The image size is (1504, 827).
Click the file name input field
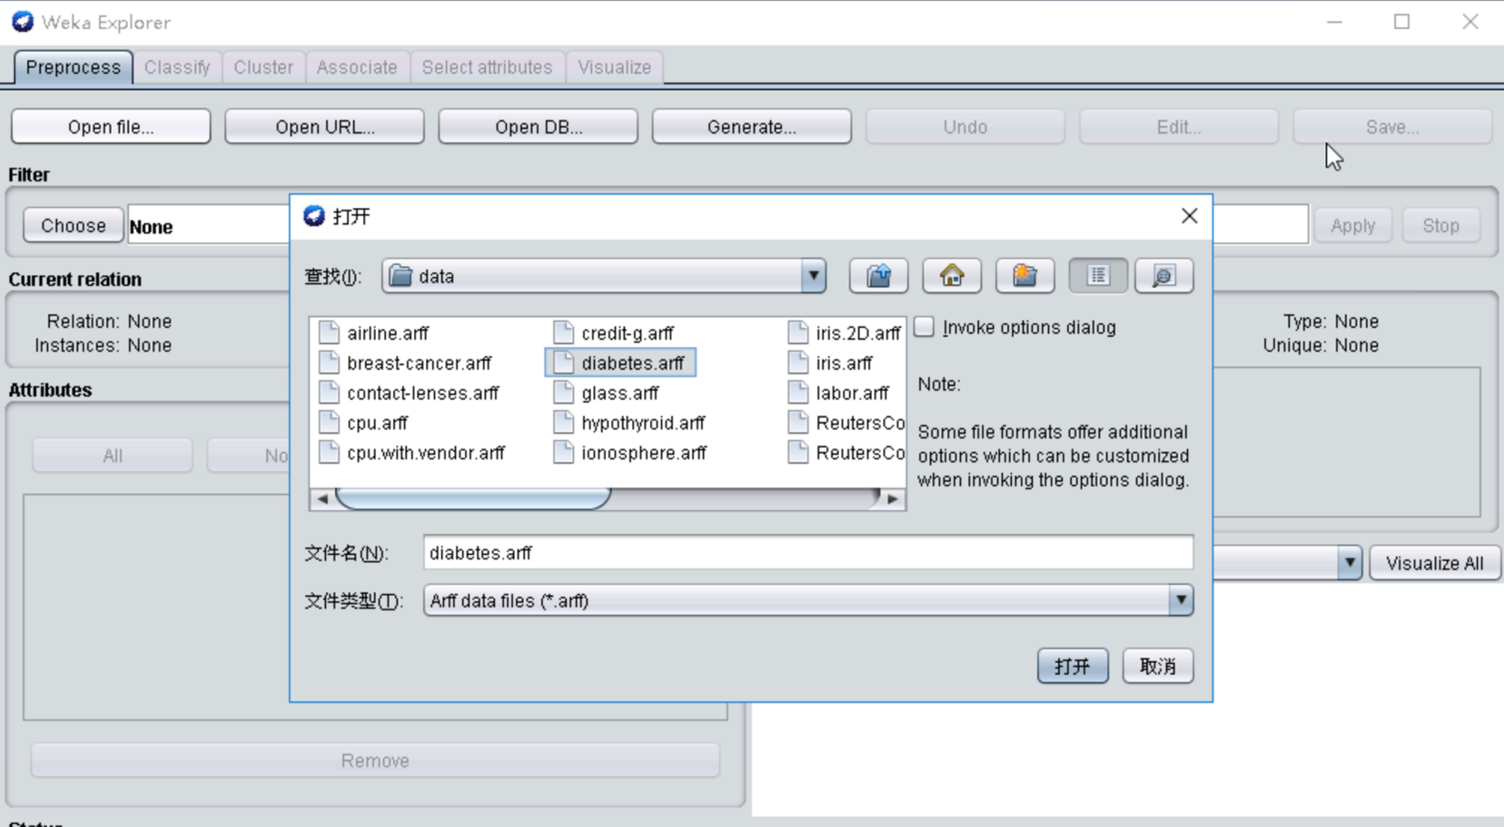[x=807, y=553]
